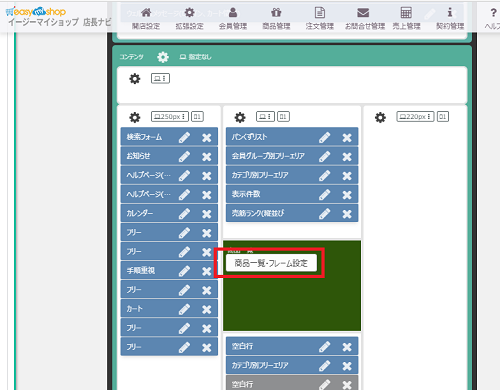This screenshot has width=500, height=390.
Task: Edit the お知らせ block
Action: tap(184, 156)
